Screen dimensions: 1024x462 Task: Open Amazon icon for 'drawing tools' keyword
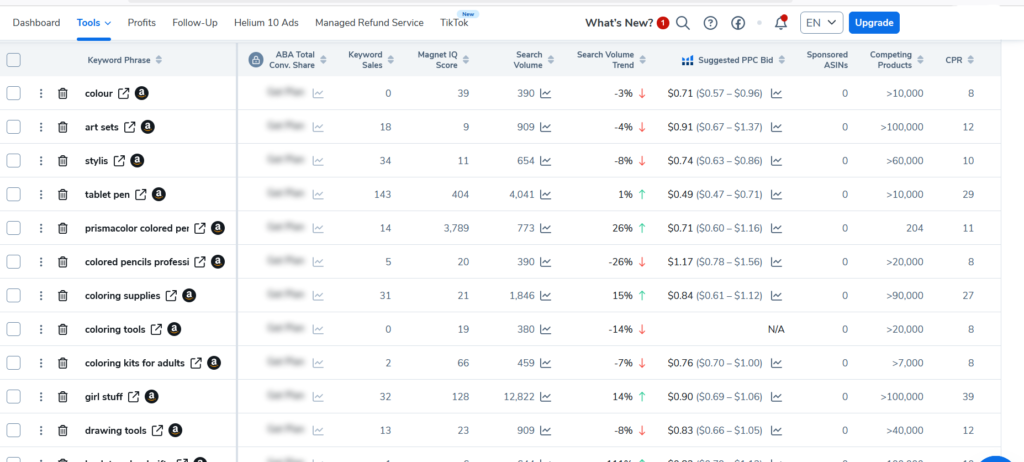(175, 431)
